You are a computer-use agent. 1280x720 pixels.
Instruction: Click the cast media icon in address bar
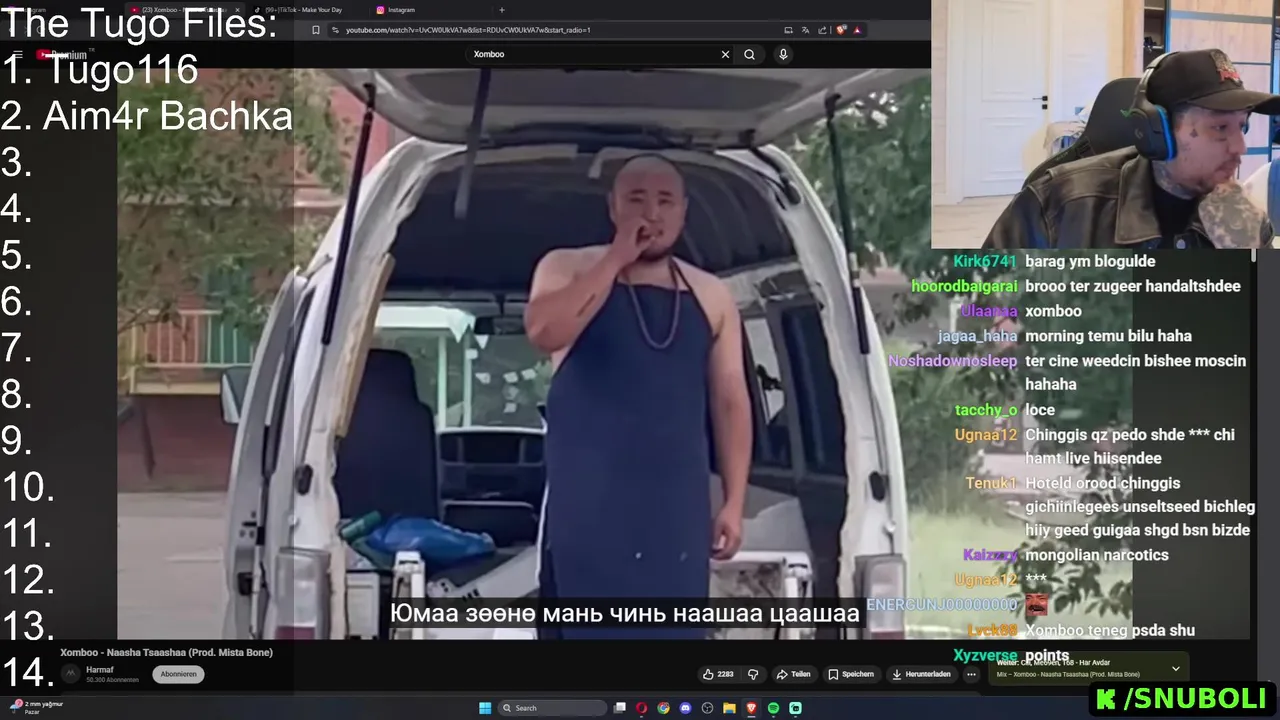click(788, 30)
